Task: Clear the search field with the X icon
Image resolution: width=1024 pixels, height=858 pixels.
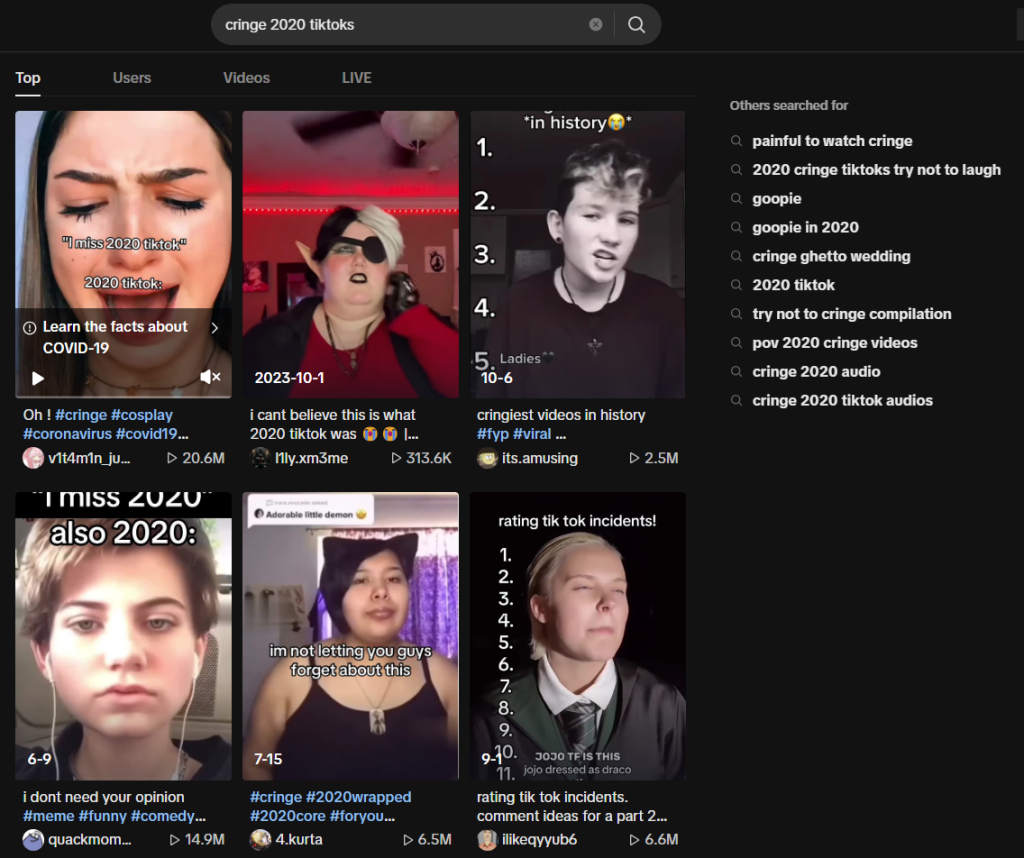Action: point(596,25)
